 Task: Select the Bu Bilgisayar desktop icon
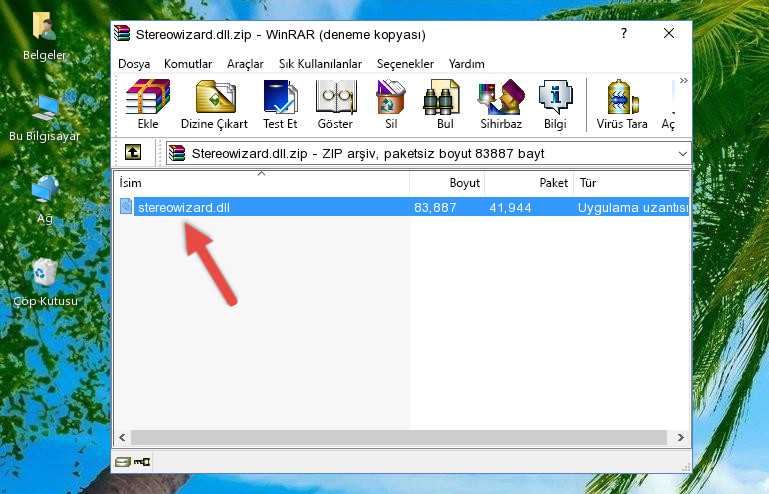tap(44, 118)
